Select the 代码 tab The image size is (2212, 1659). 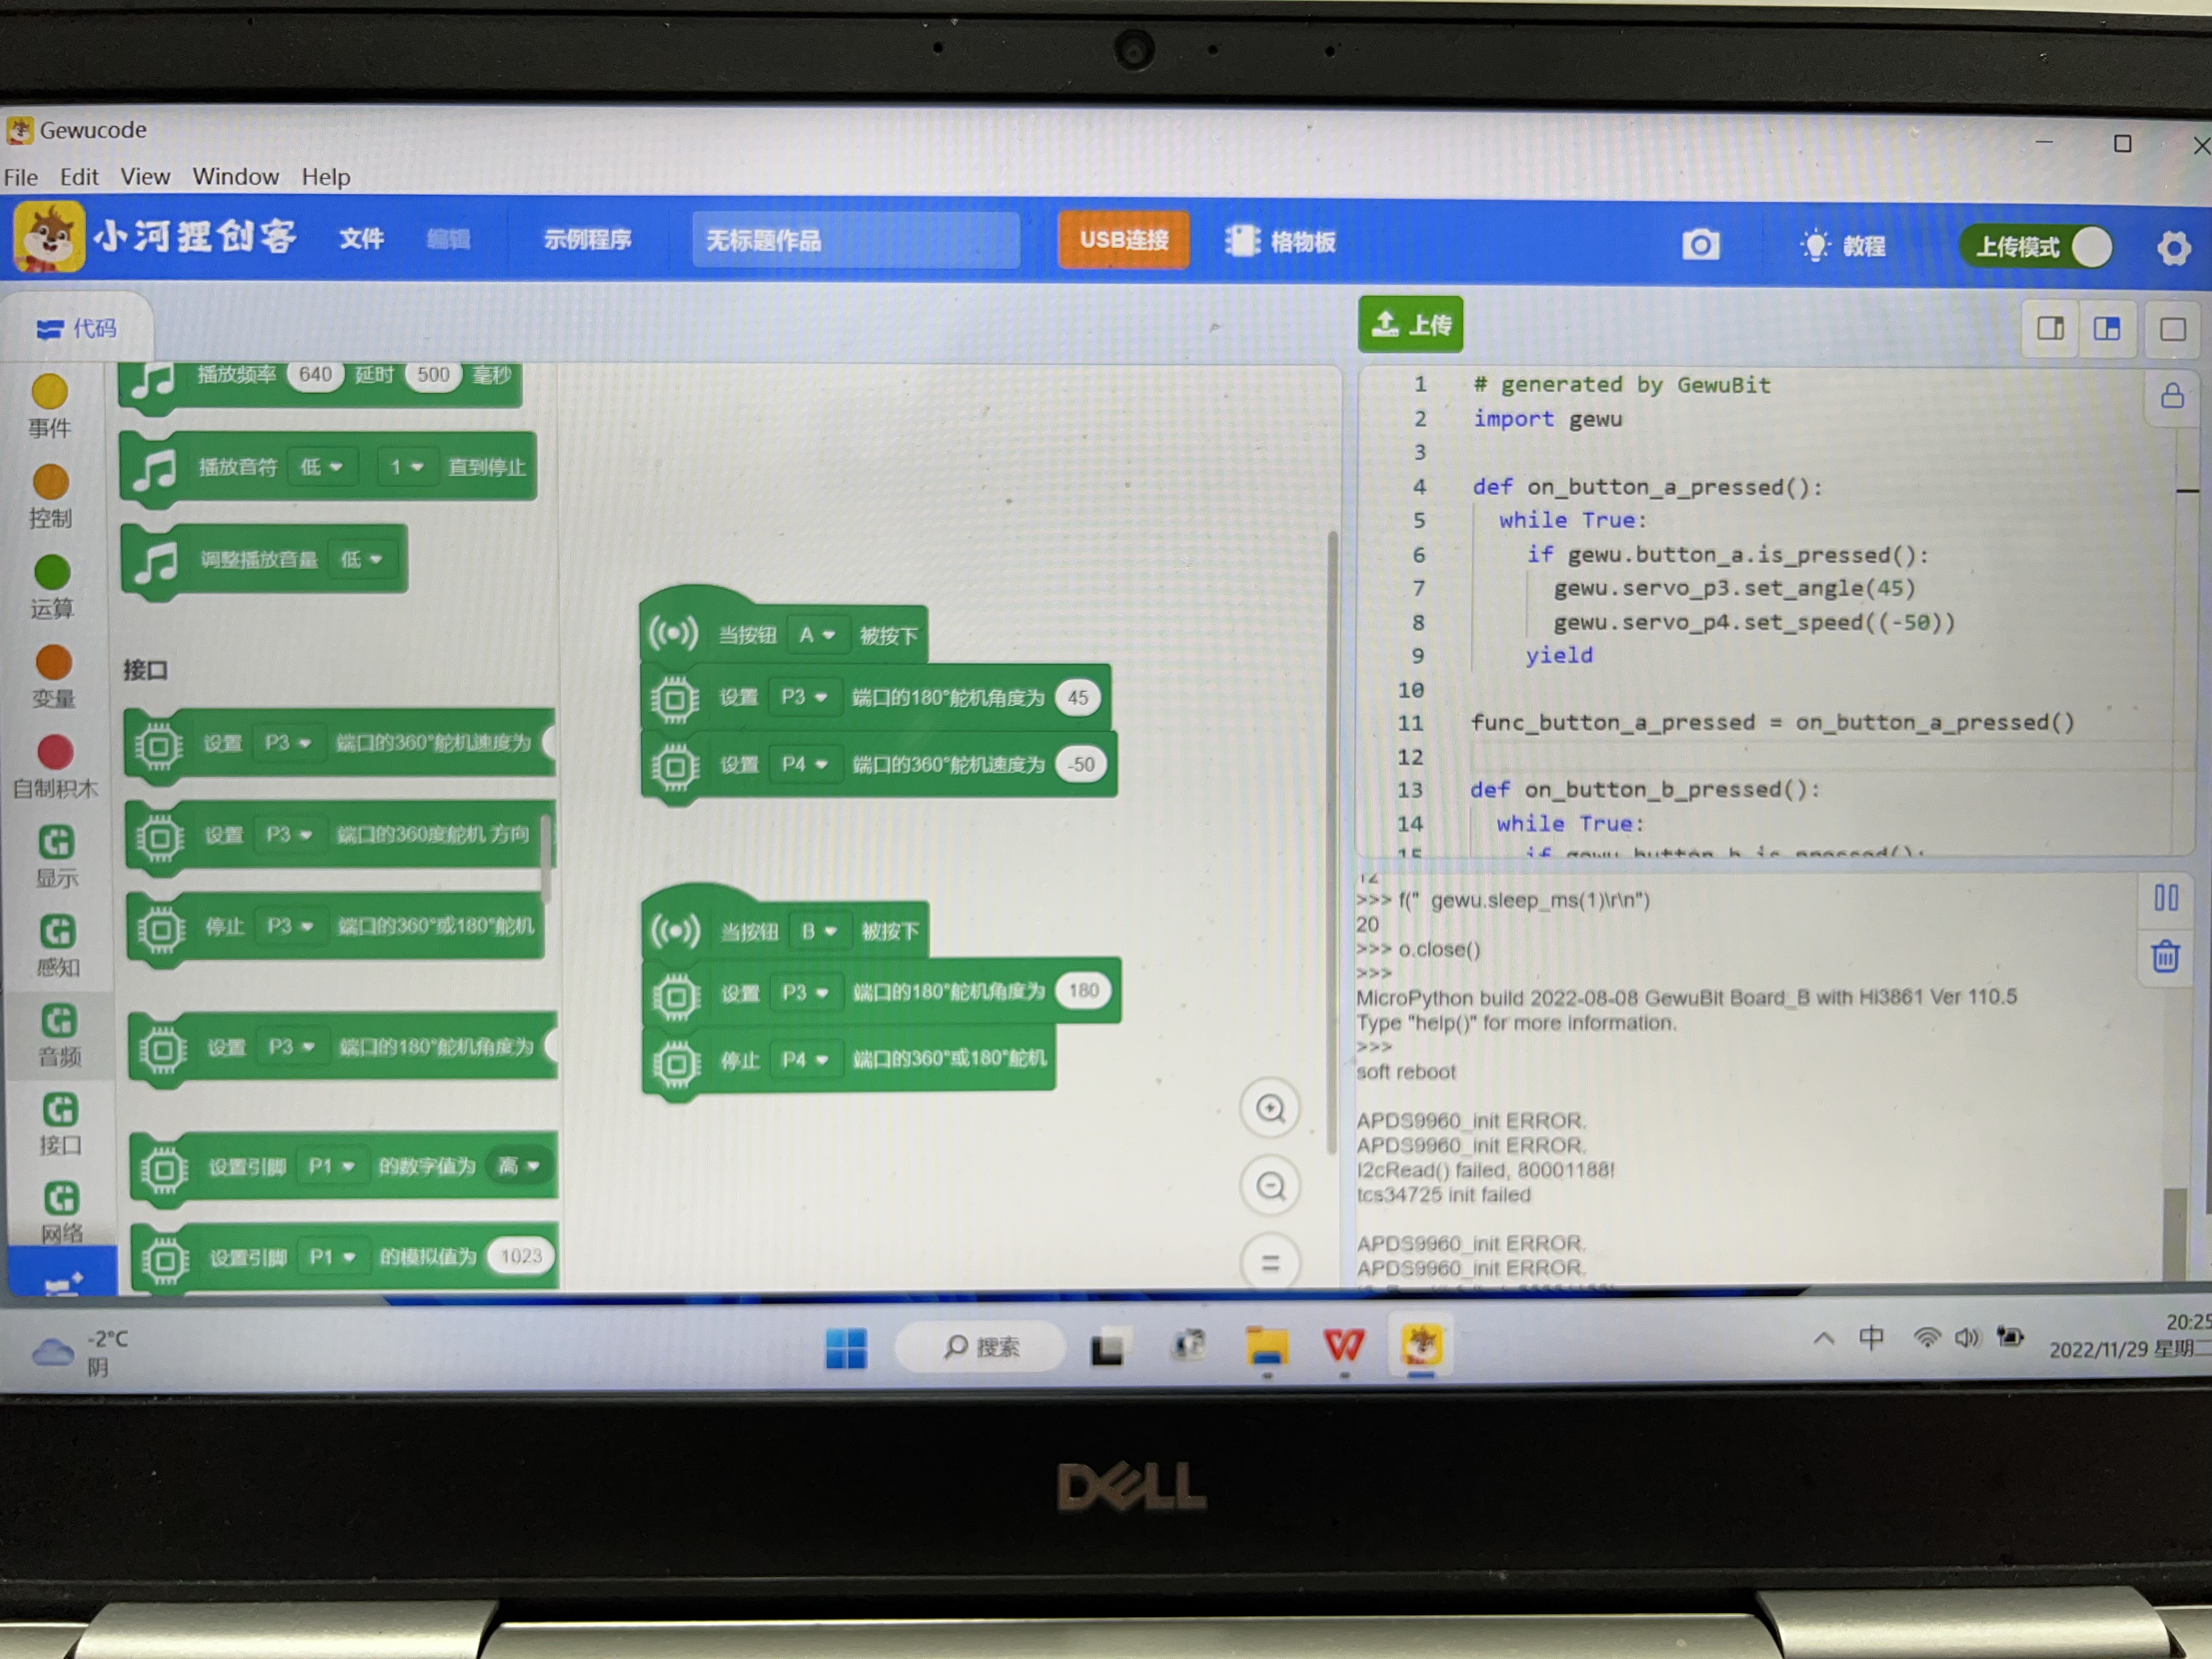point(77,328)
